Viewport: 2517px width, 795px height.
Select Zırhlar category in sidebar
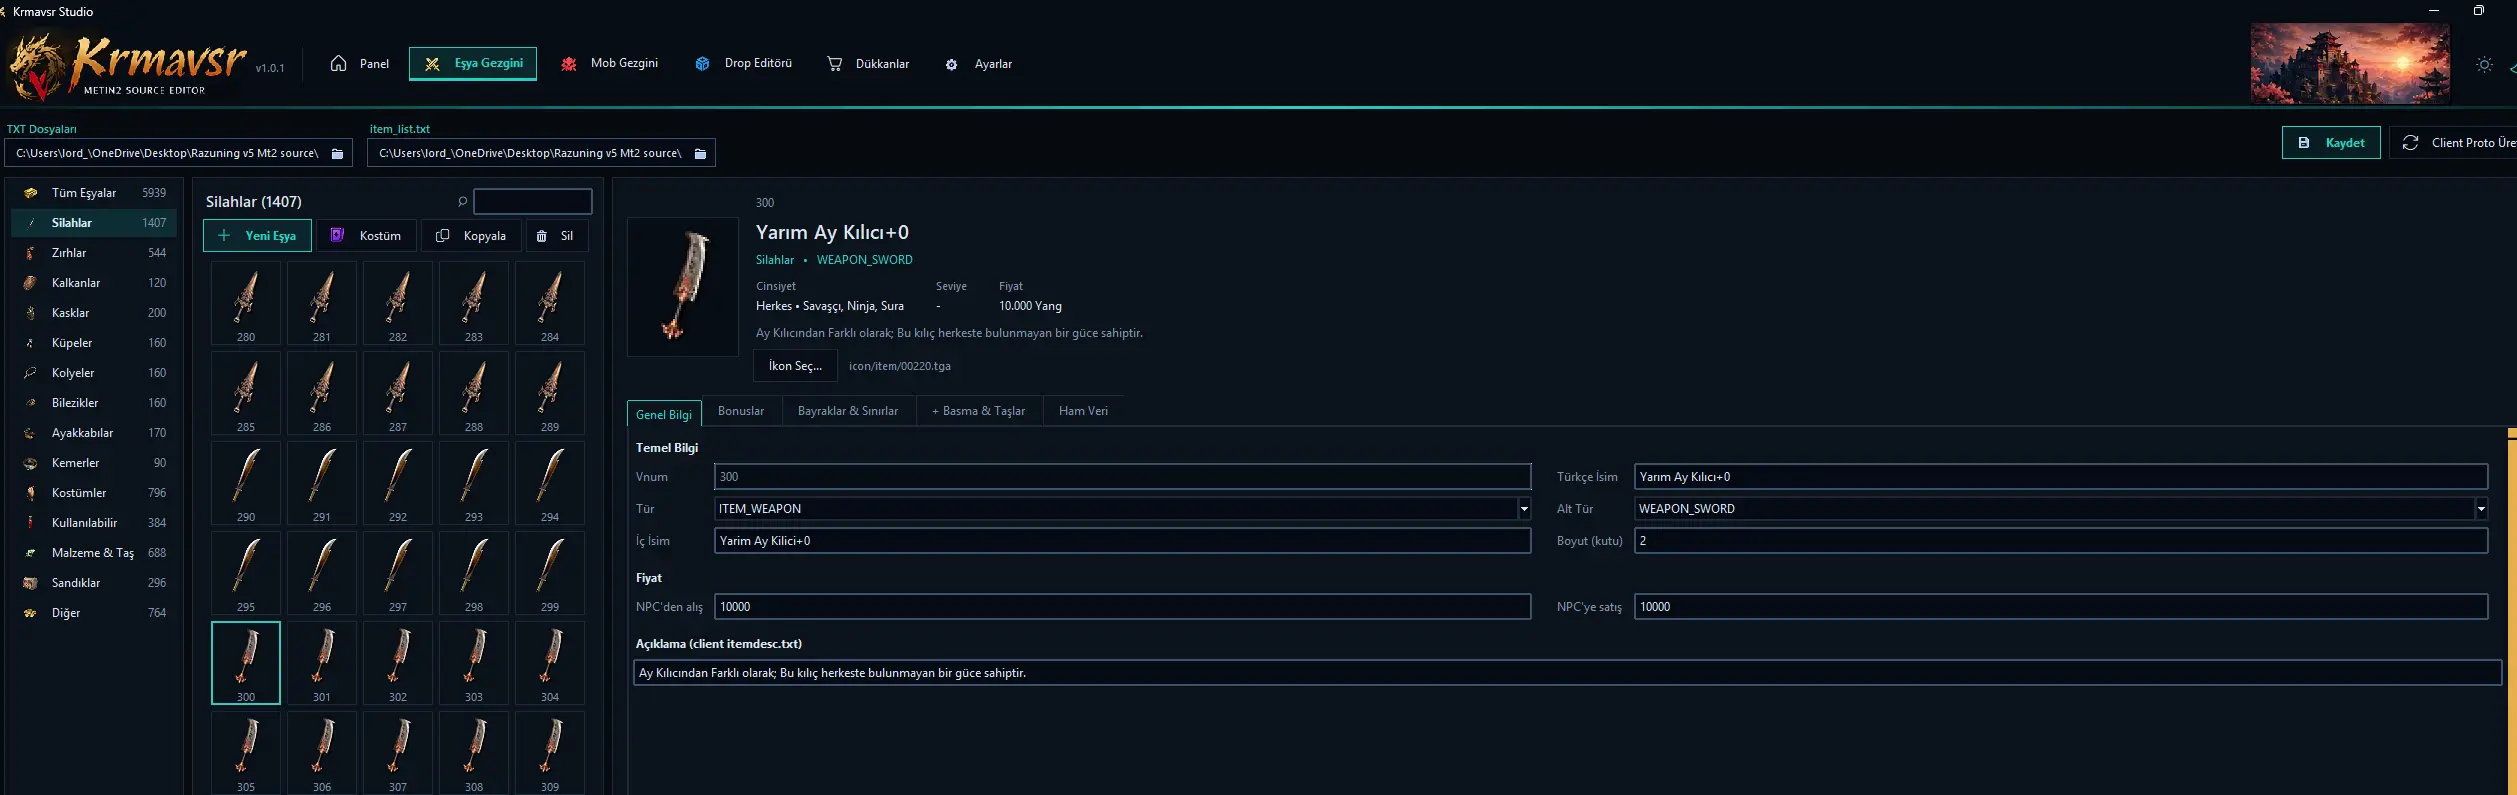tap(94, 253)
